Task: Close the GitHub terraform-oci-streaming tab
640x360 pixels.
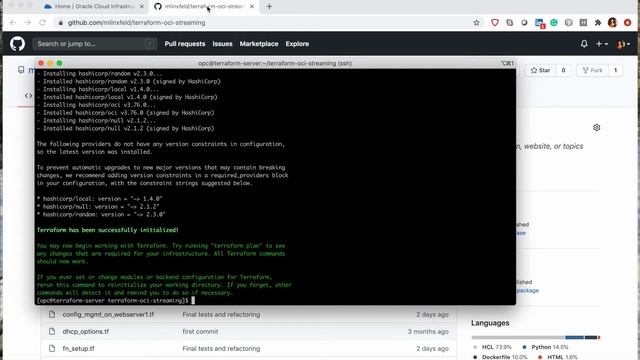Action: coord(252,7)
